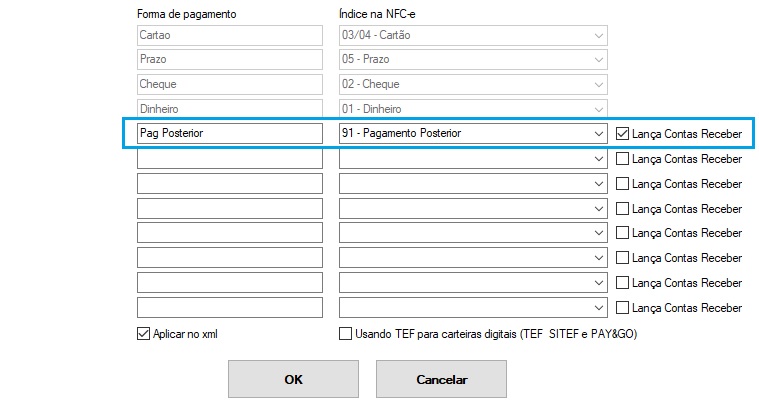
Task: Open the 05 - Prazo index dropdown
Action: [x=598, y=60]
